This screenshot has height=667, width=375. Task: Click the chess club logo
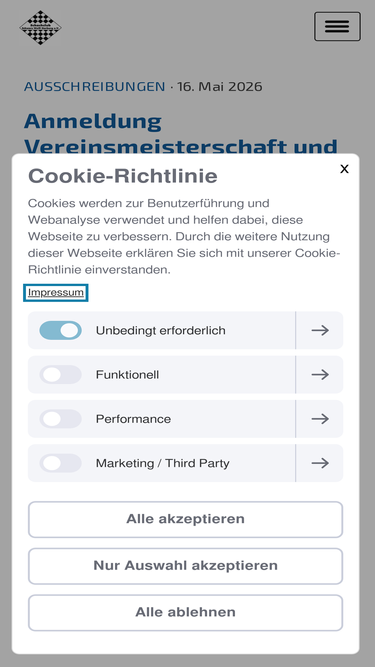(x=40, y=28)
